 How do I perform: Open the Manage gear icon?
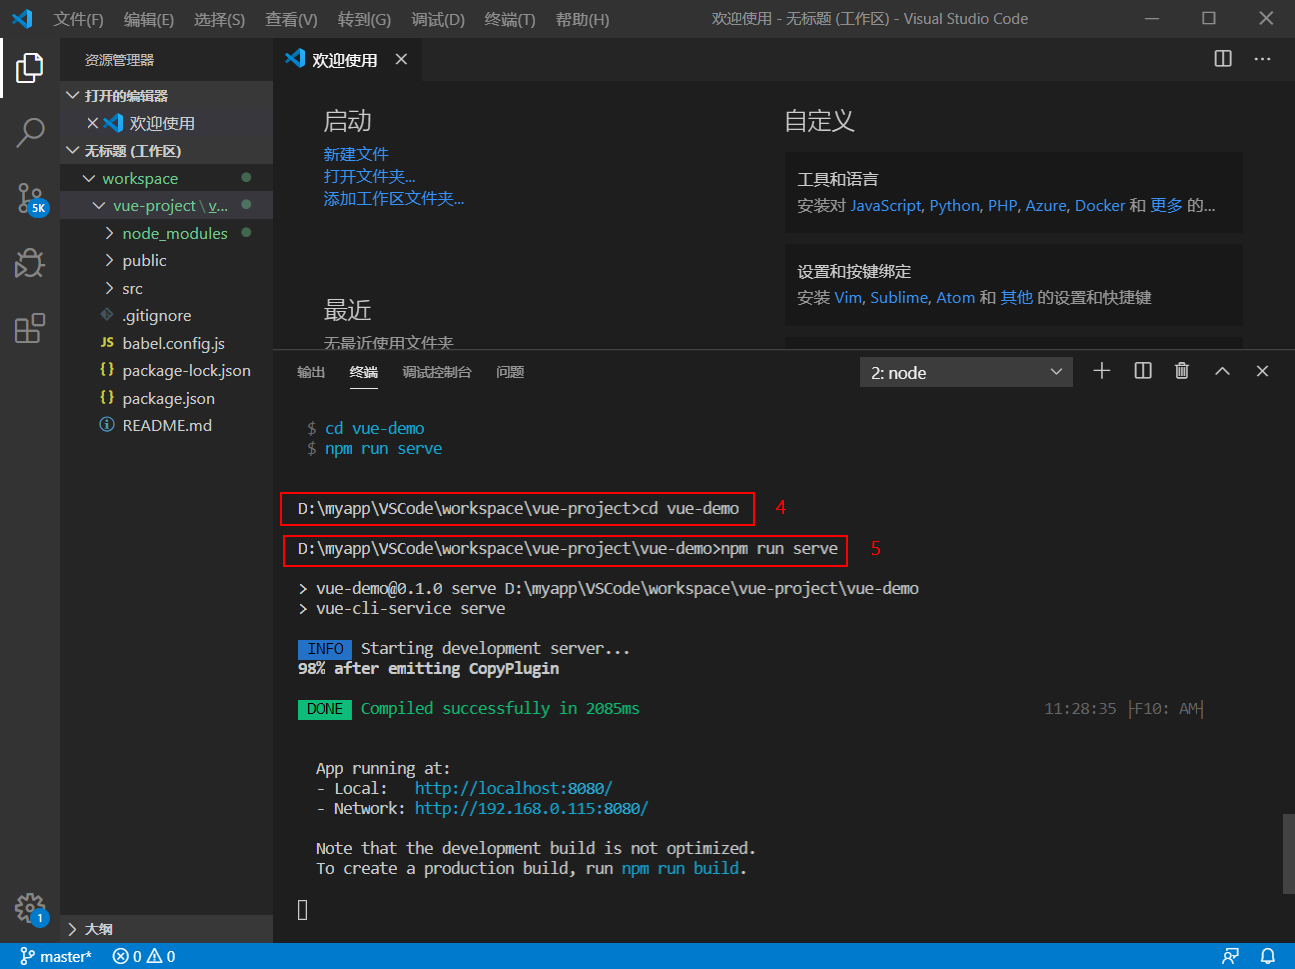click(x=30, y=909)
